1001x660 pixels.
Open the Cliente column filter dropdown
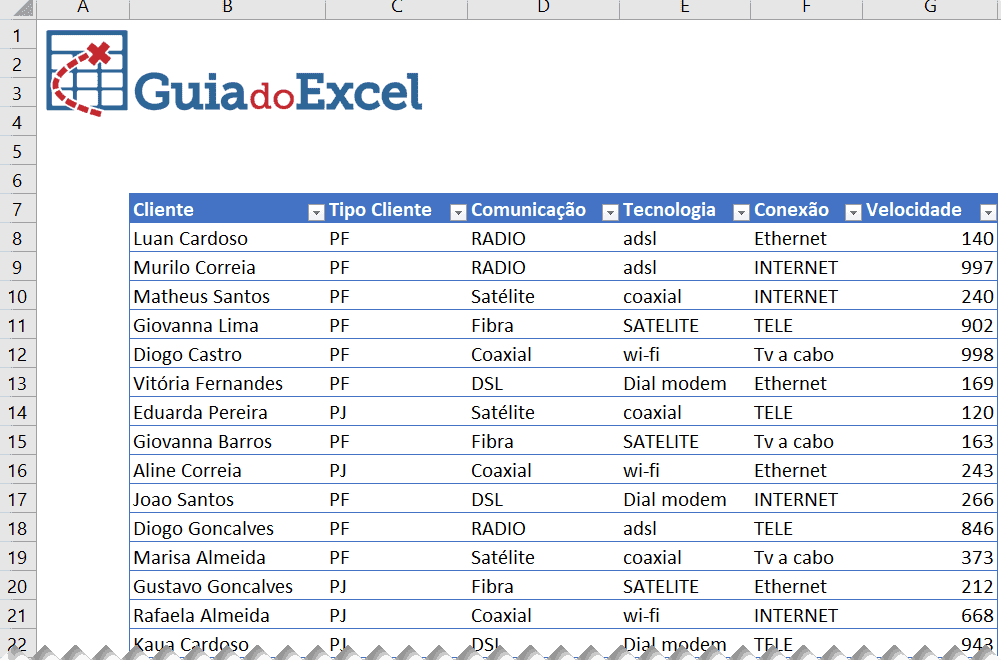tap(316, 212)
